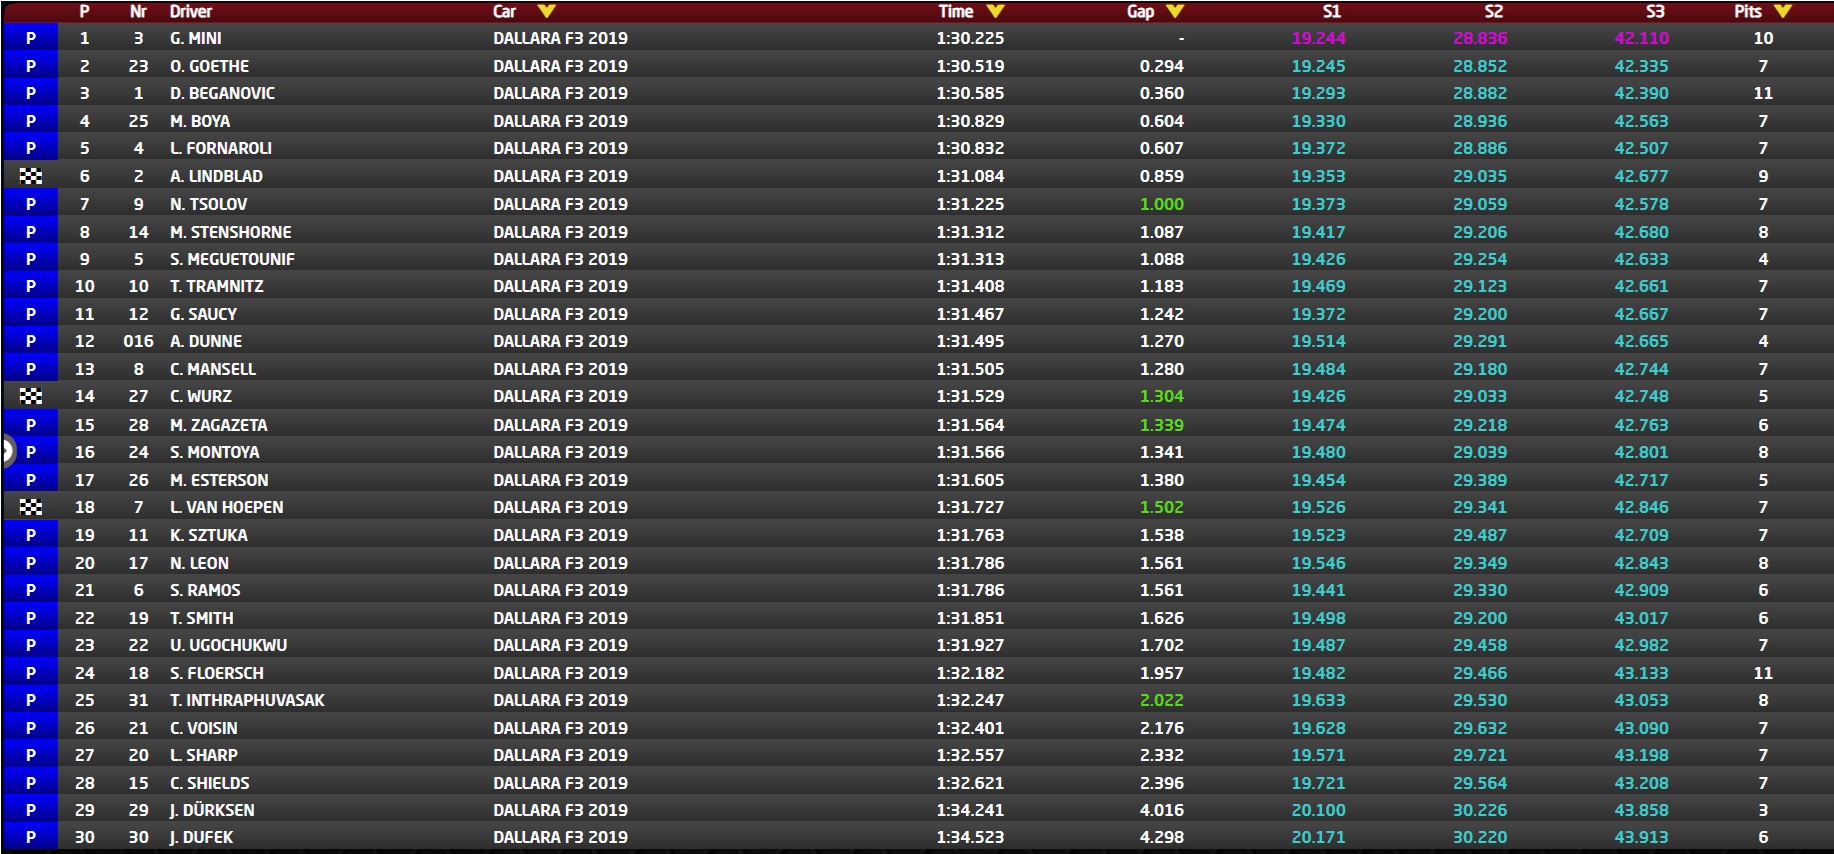Select driver D. Beganovic in the list
The image size is (1834, 854).
pyautogui.click(x=222, y=93)
